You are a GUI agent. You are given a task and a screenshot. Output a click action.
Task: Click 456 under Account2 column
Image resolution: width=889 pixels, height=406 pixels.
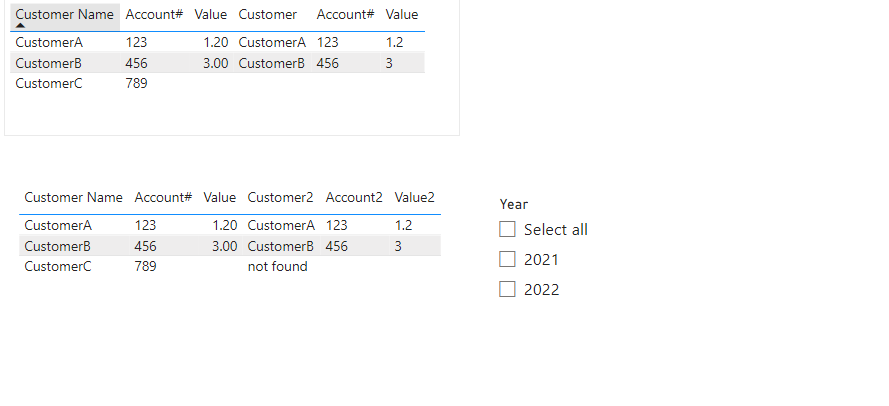coord(336,246)
